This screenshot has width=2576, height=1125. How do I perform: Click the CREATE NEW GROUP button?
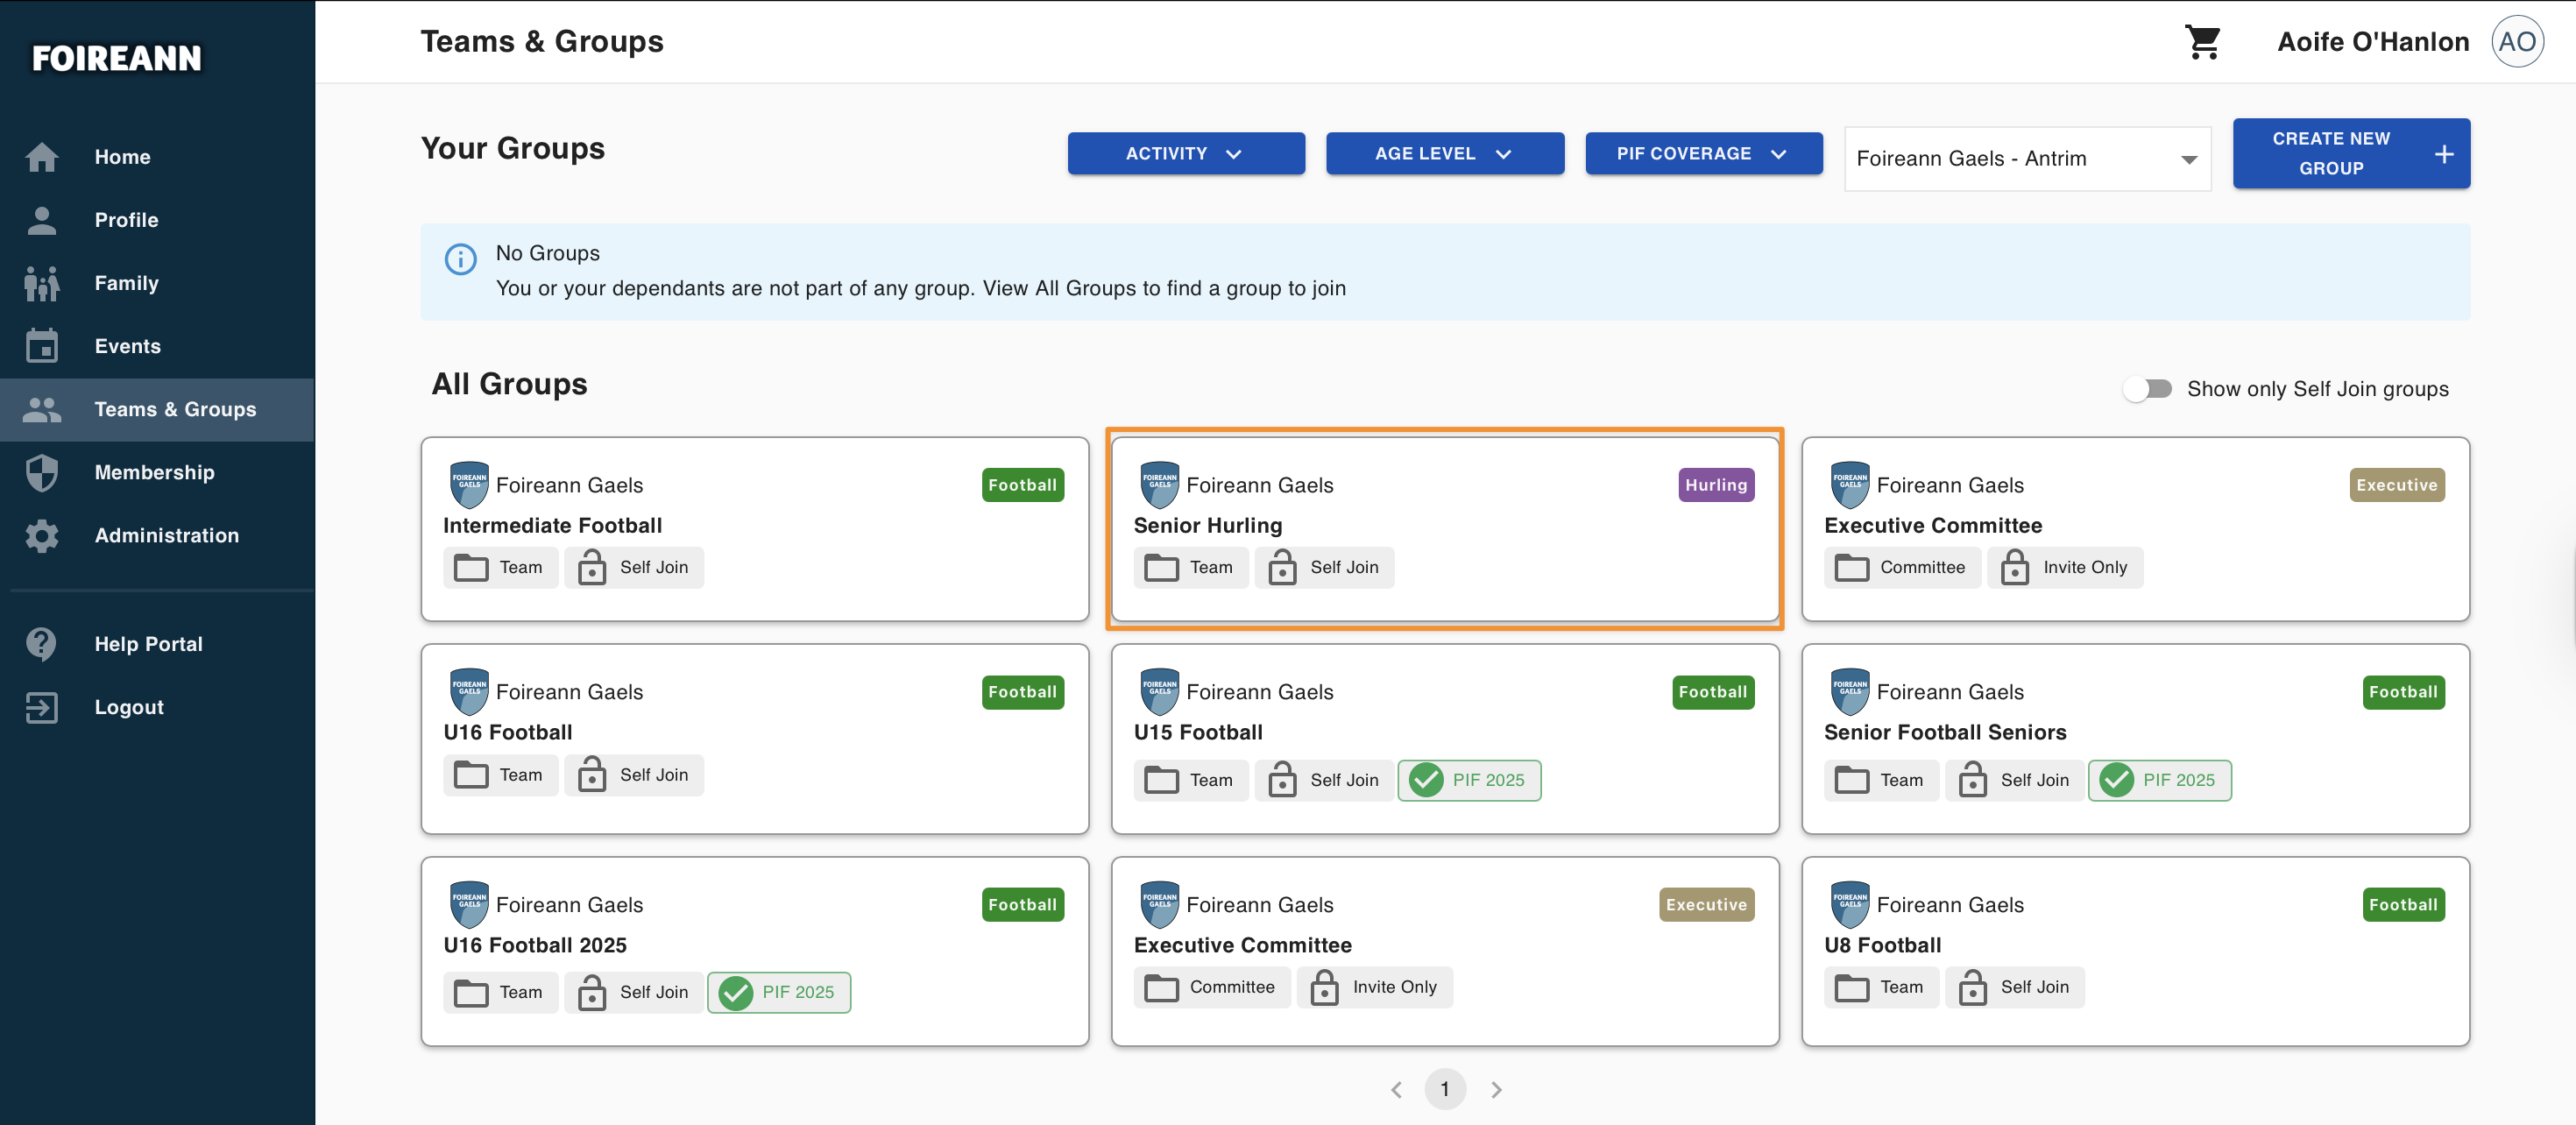pos(2351,154)
